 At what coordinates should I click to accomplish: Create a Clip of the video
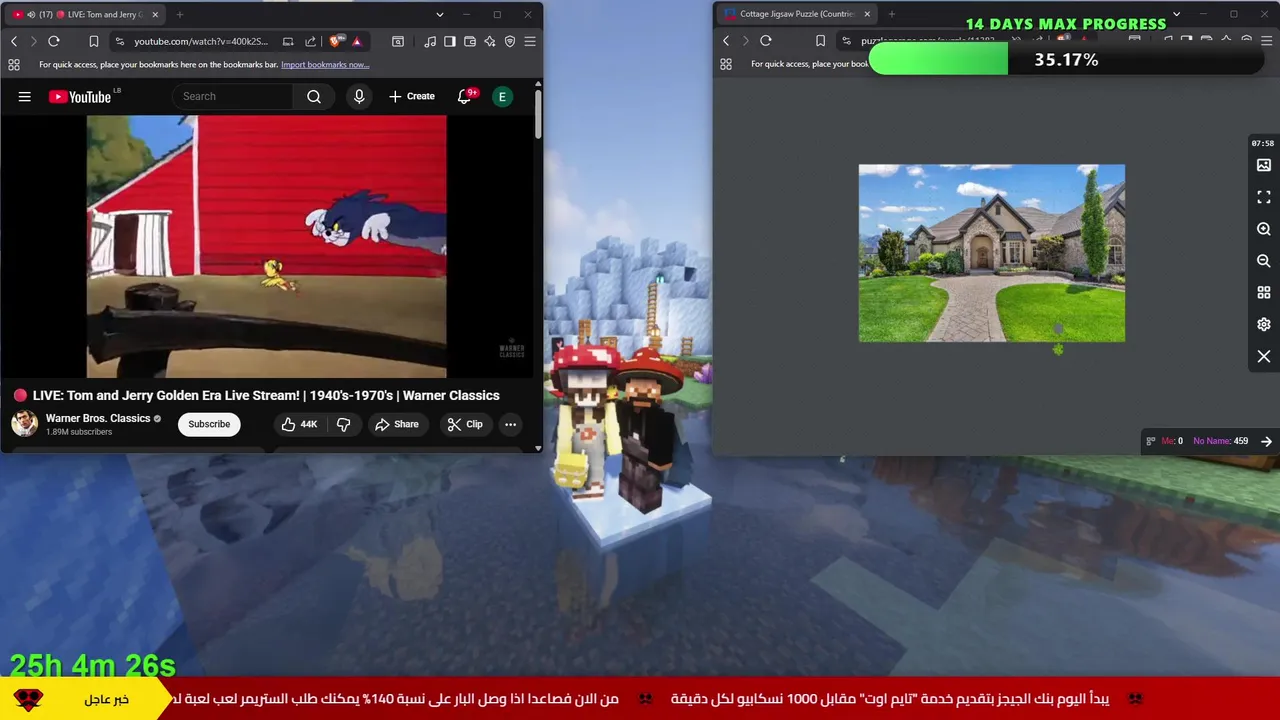[465, 424]
